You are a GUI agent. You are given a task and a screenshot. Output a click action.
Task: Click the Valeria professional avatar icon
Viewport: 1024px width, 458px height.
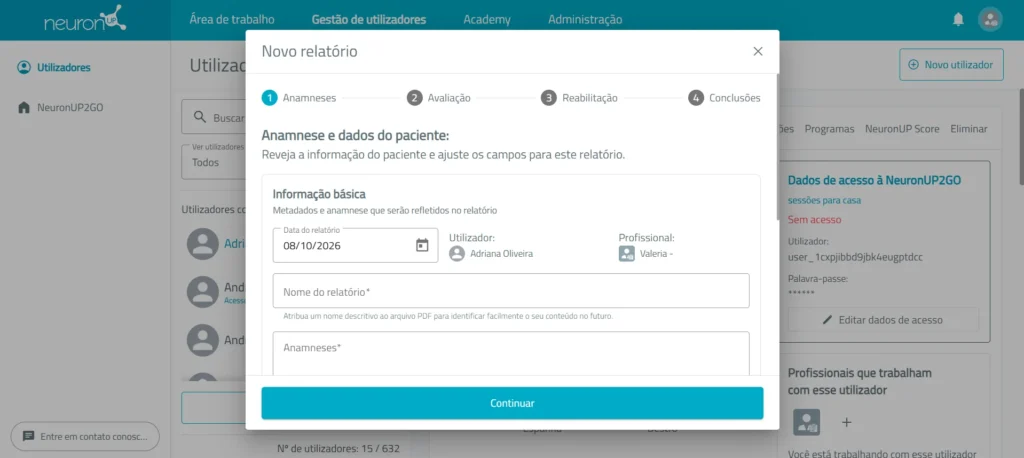coord(626,254)
